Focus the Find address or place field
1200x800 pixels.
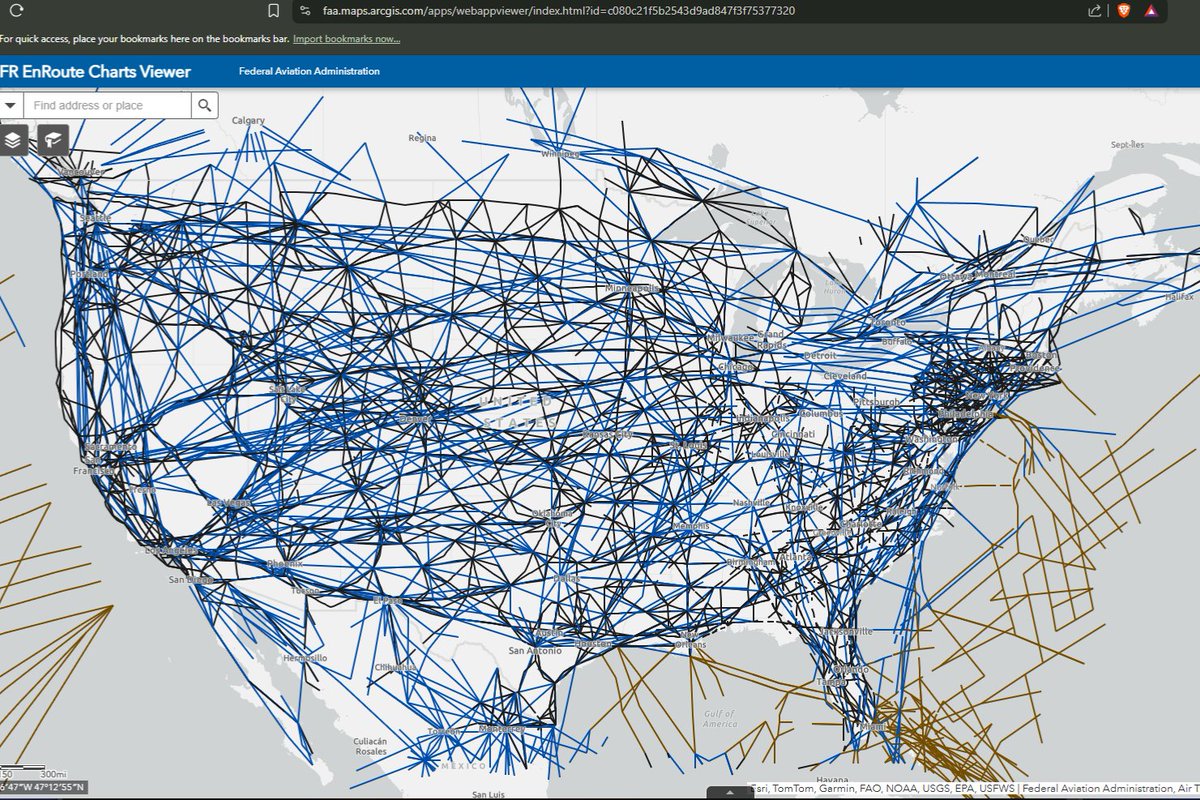coord(107,105)
